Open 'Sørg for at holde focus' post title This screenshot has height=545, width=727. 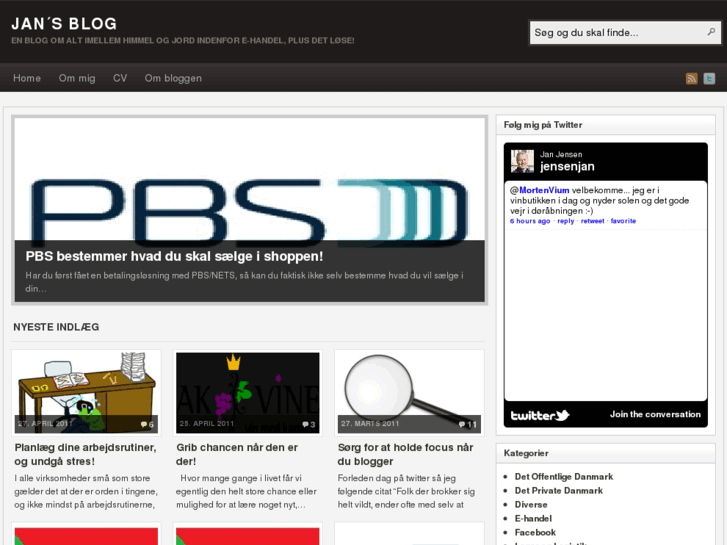pos(405,454)
